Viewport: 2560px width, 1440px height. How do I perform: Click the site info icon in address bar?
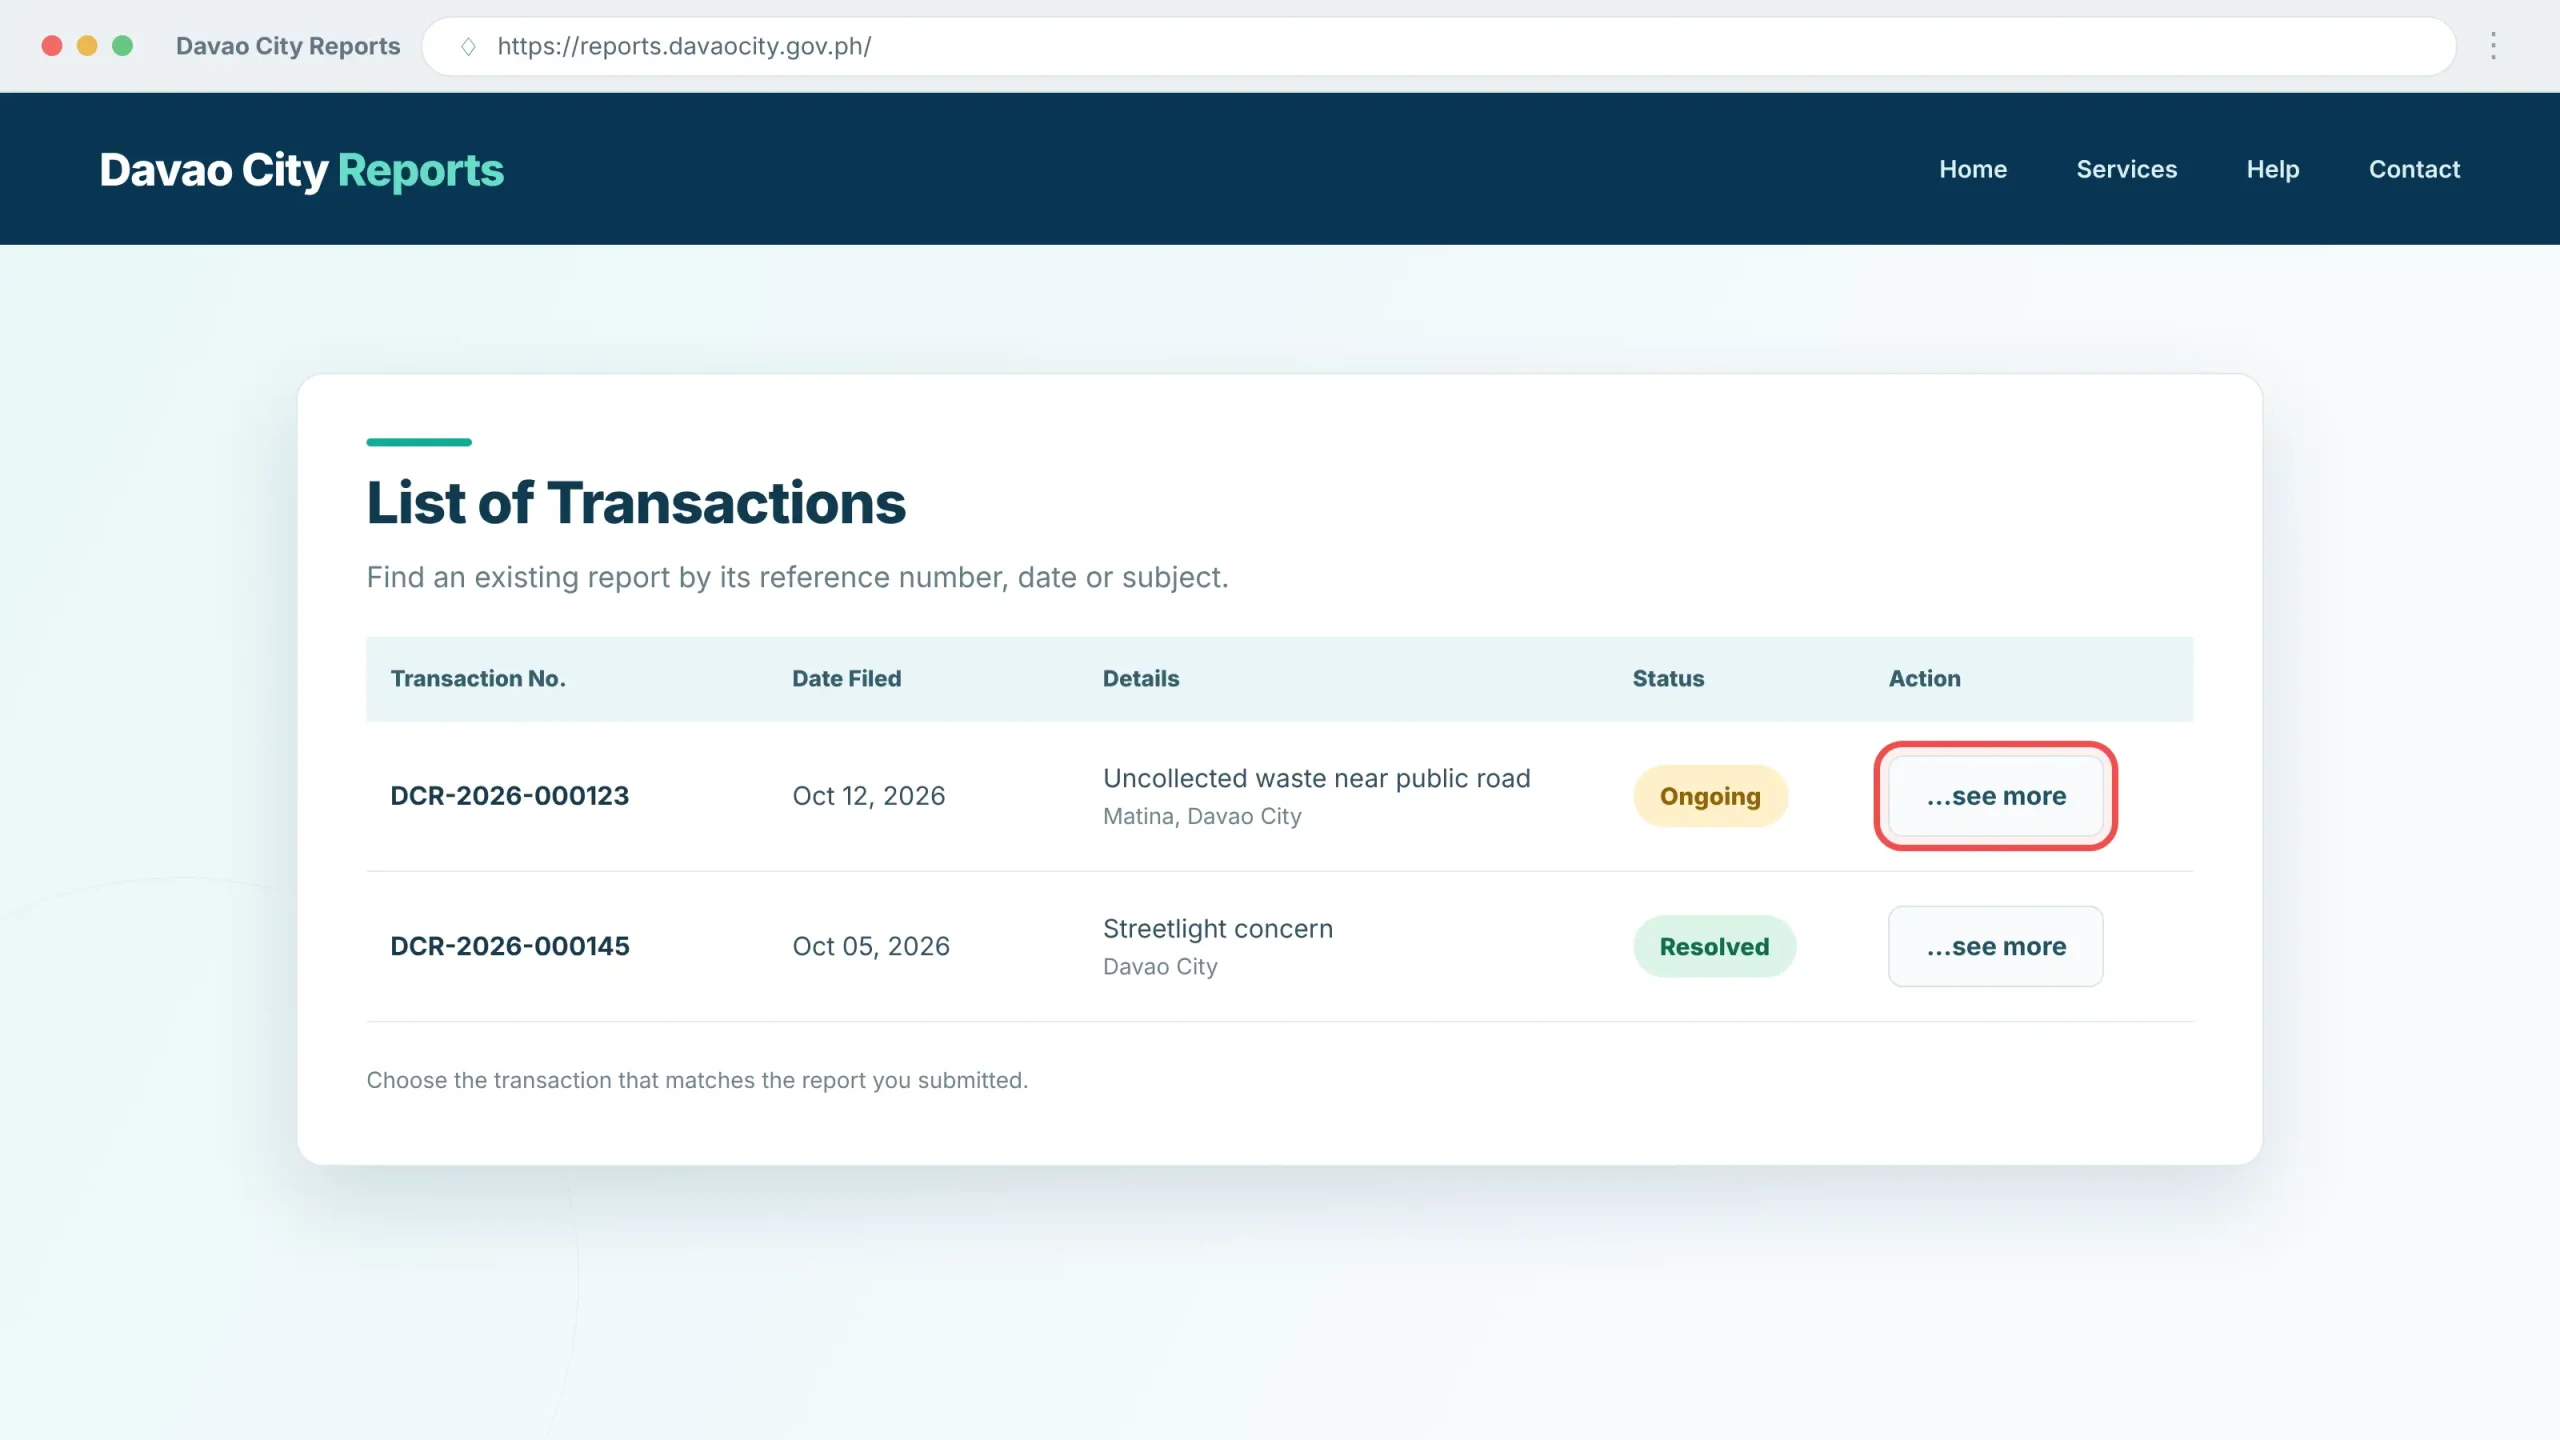tap(468, 46)
